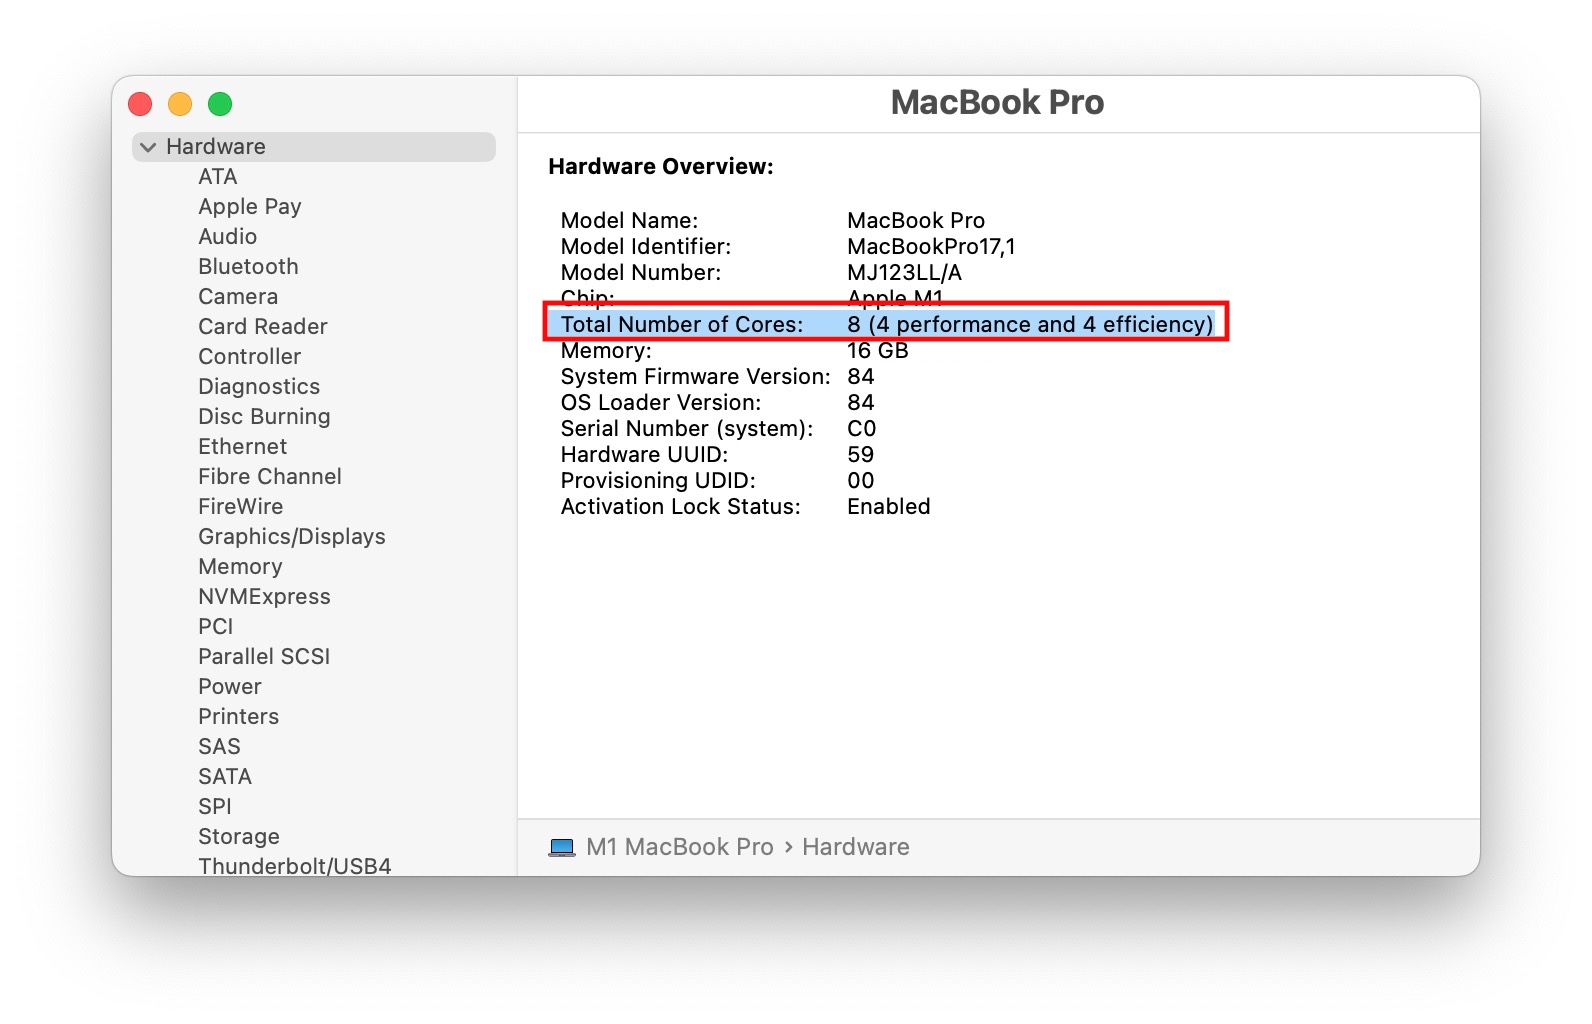Select Apple Pay in the sidebar

(249, 206)
